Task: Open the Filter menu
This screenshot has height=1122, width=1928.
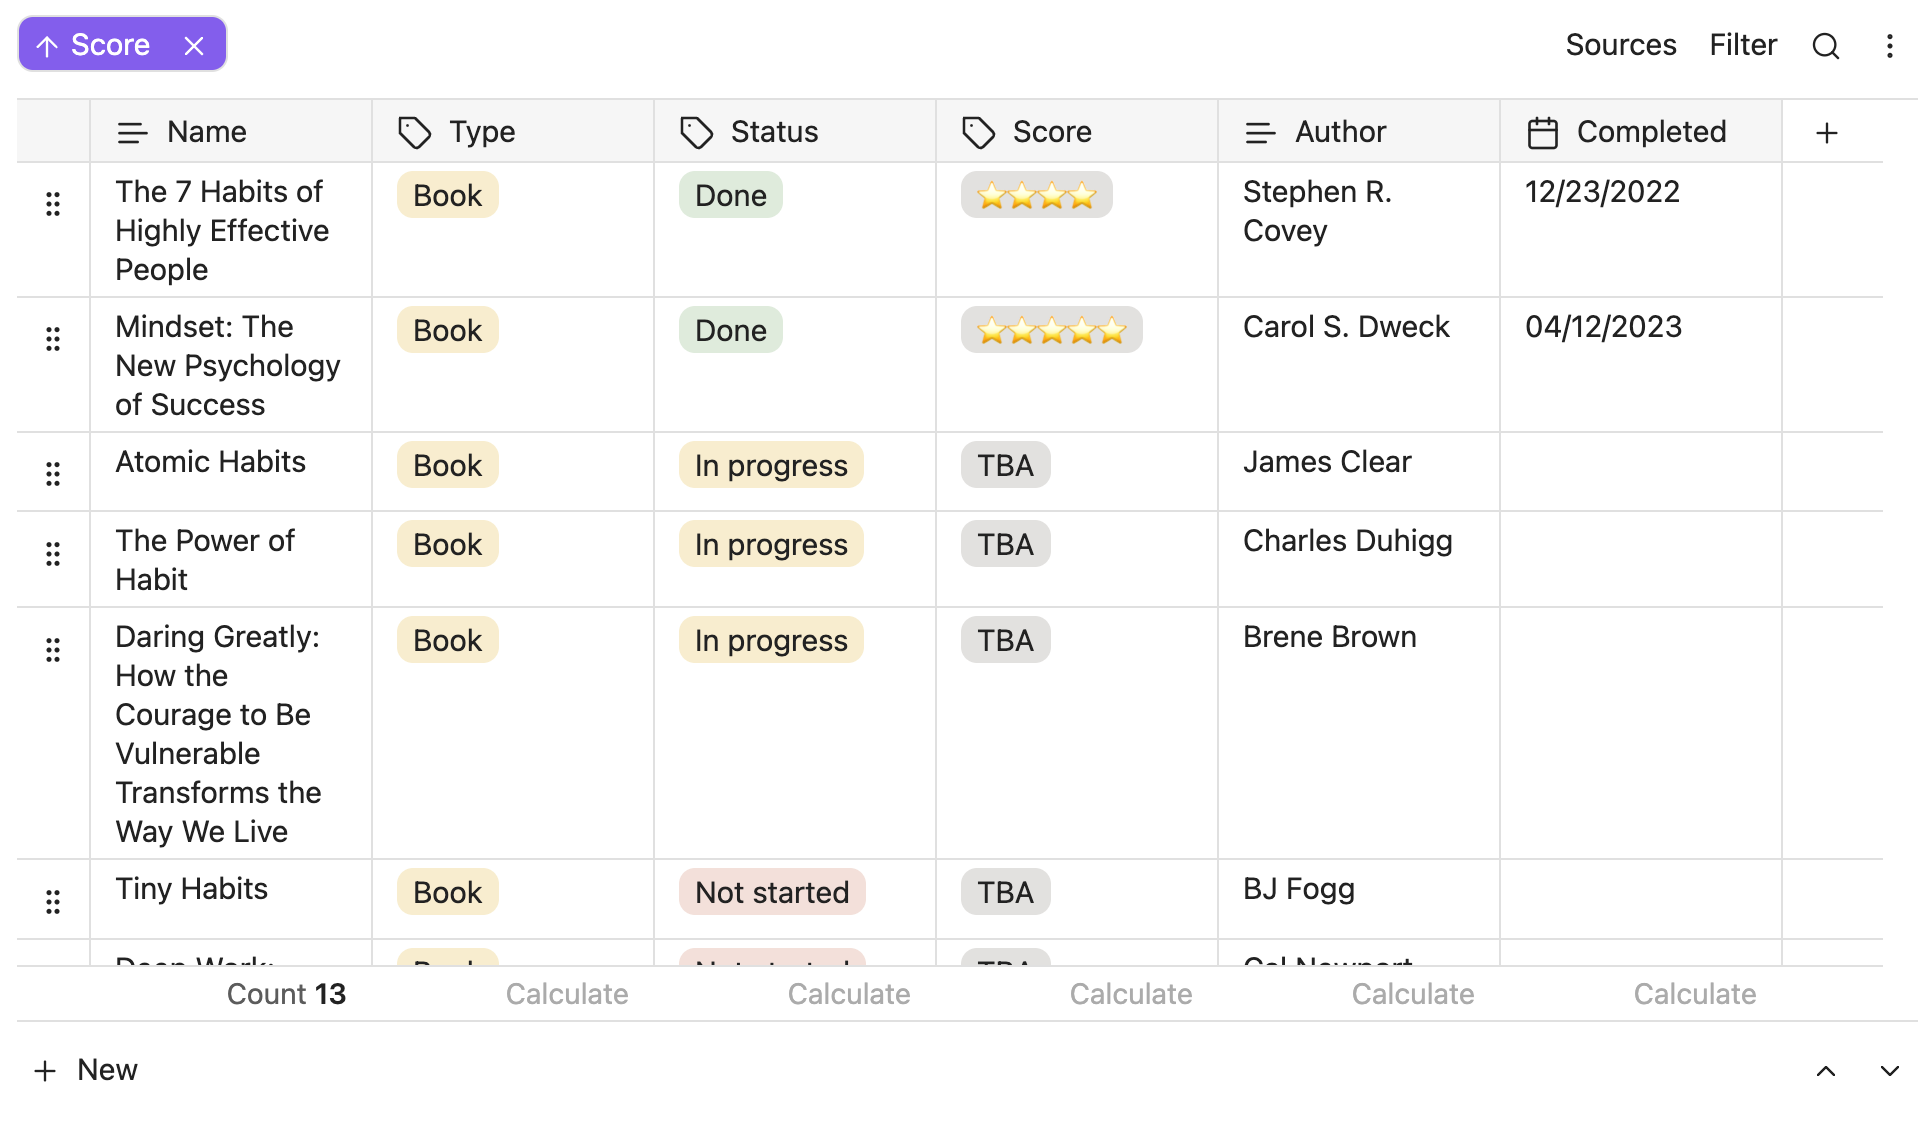Action: pyautogui.click(x=1742, y=45)
